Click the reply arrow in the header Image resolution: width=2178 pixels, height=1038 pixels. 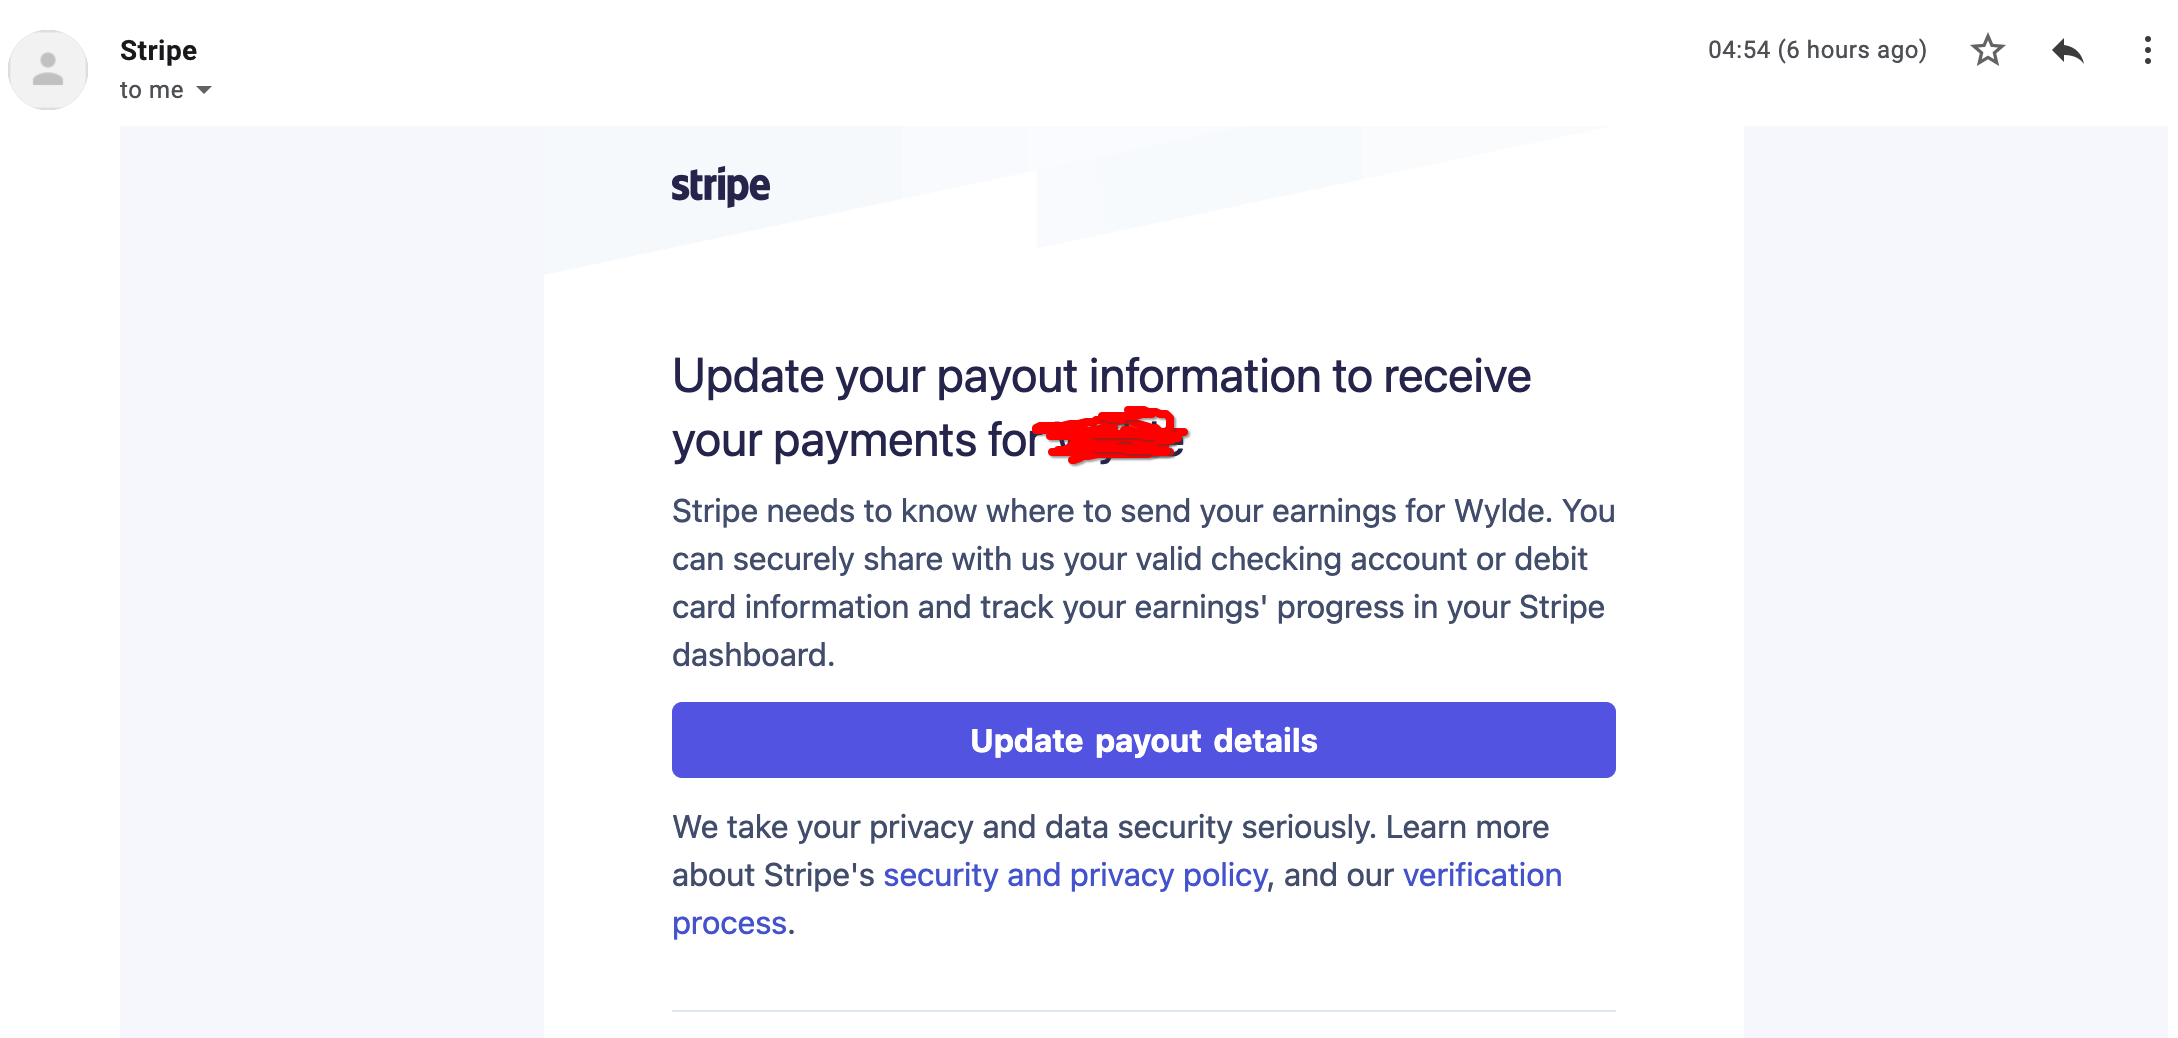click(x=2069, y=49)
